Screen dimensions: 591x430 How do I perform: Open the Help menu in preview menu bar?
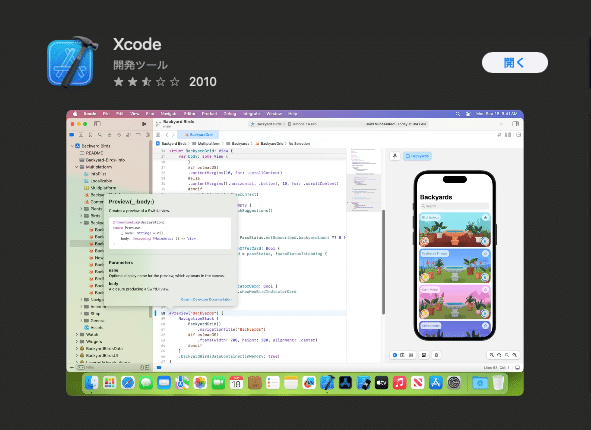(x=292, y=114)
